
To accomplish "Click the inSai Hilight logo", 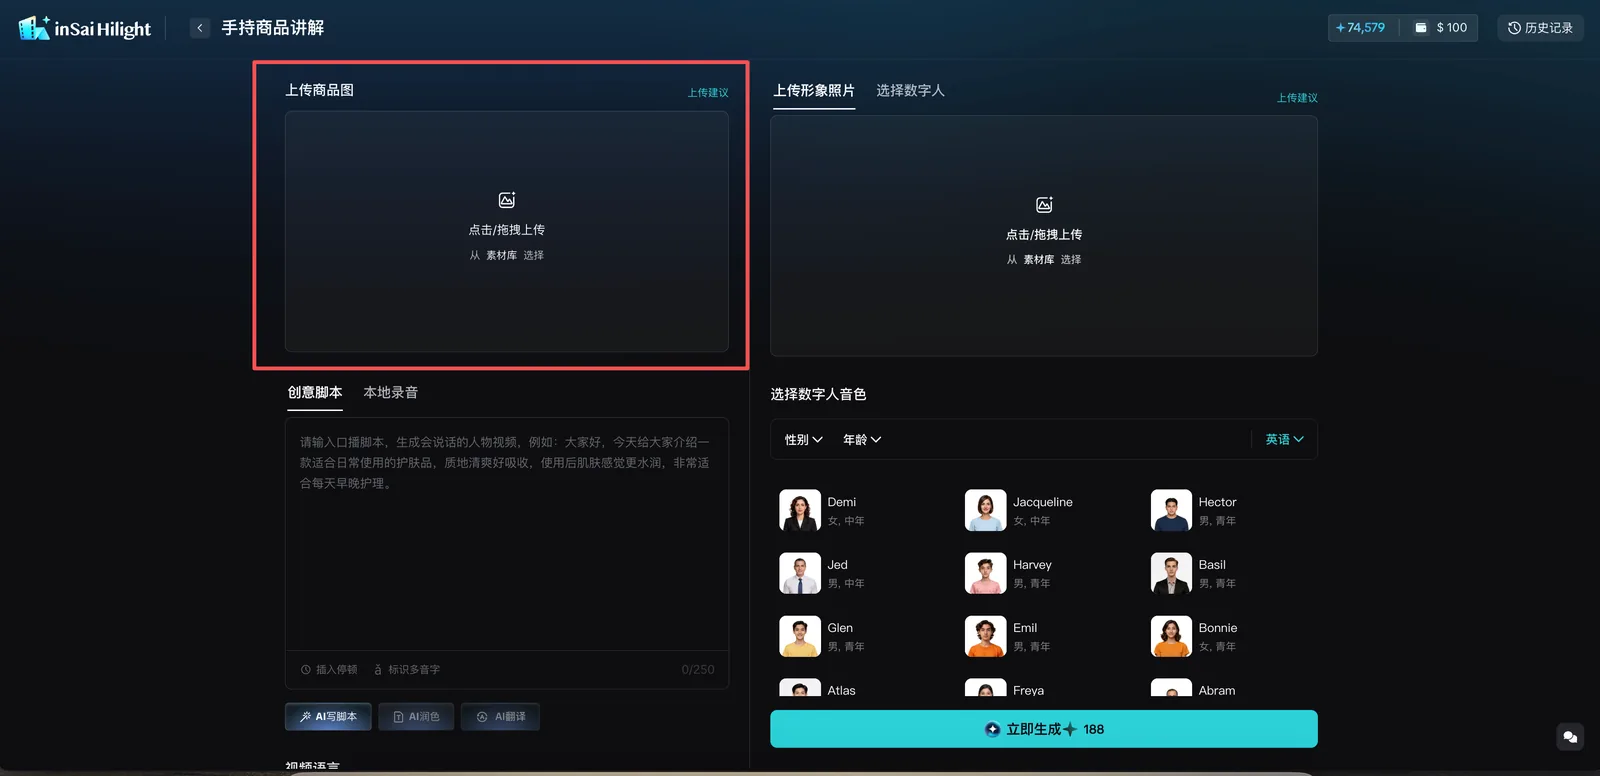I will click(85, 28).
